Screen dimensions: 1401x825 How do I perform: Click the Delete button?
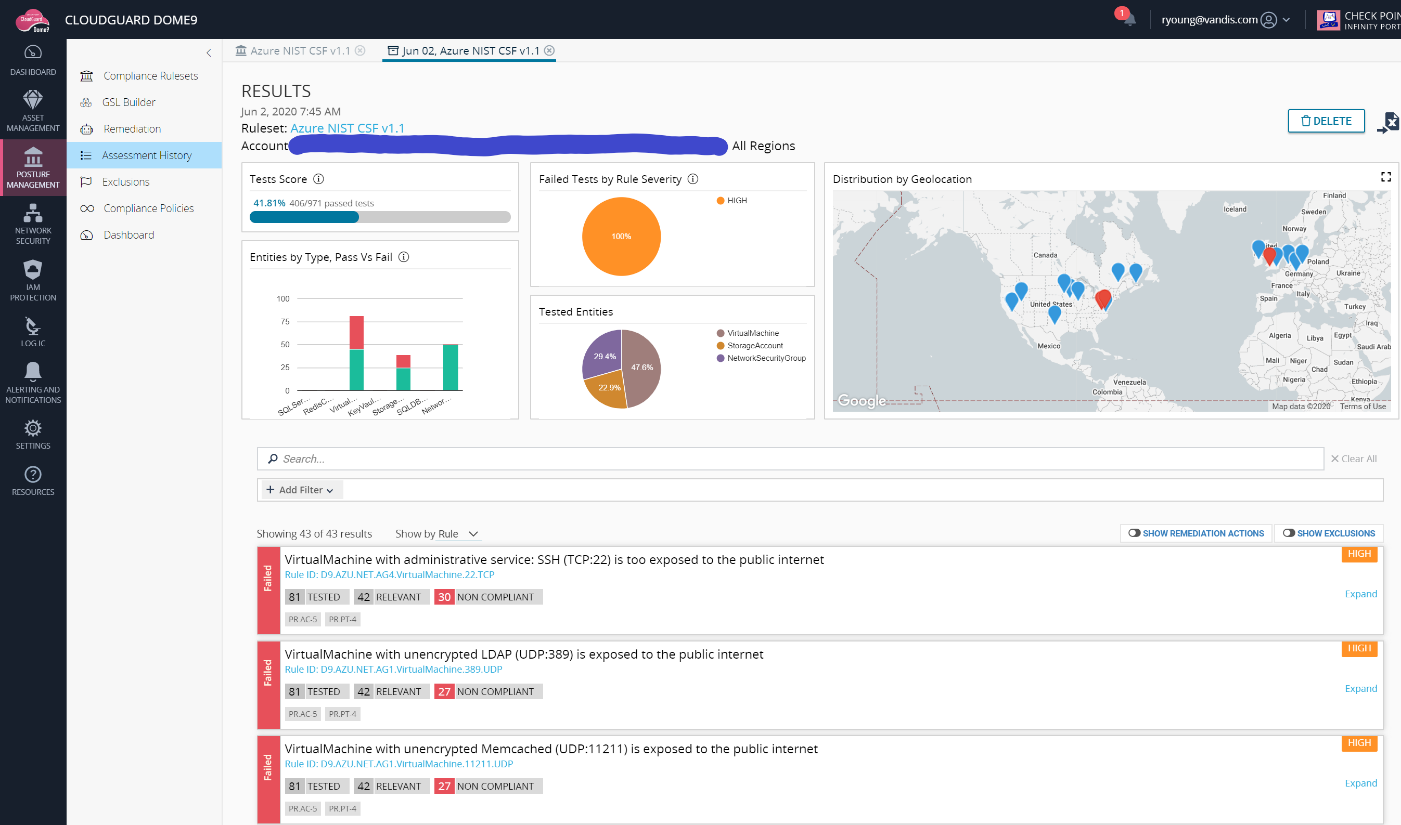[x=1326, y=121]
